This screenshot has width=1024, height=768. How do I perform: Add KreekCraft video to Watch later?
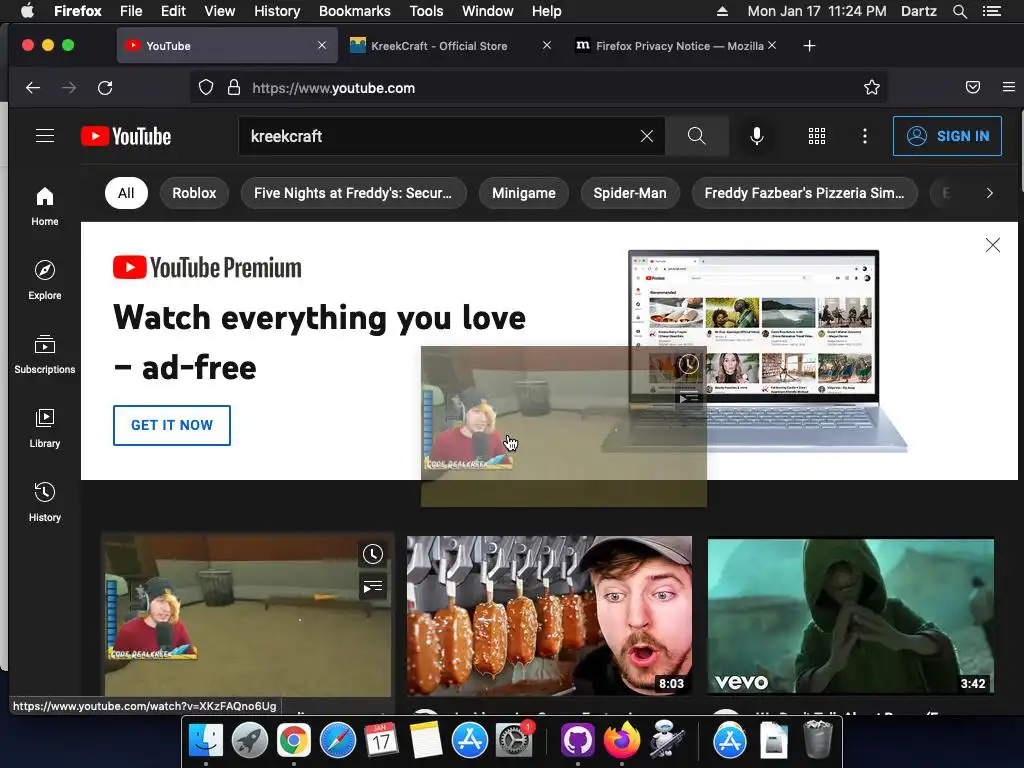pos(373,554)
